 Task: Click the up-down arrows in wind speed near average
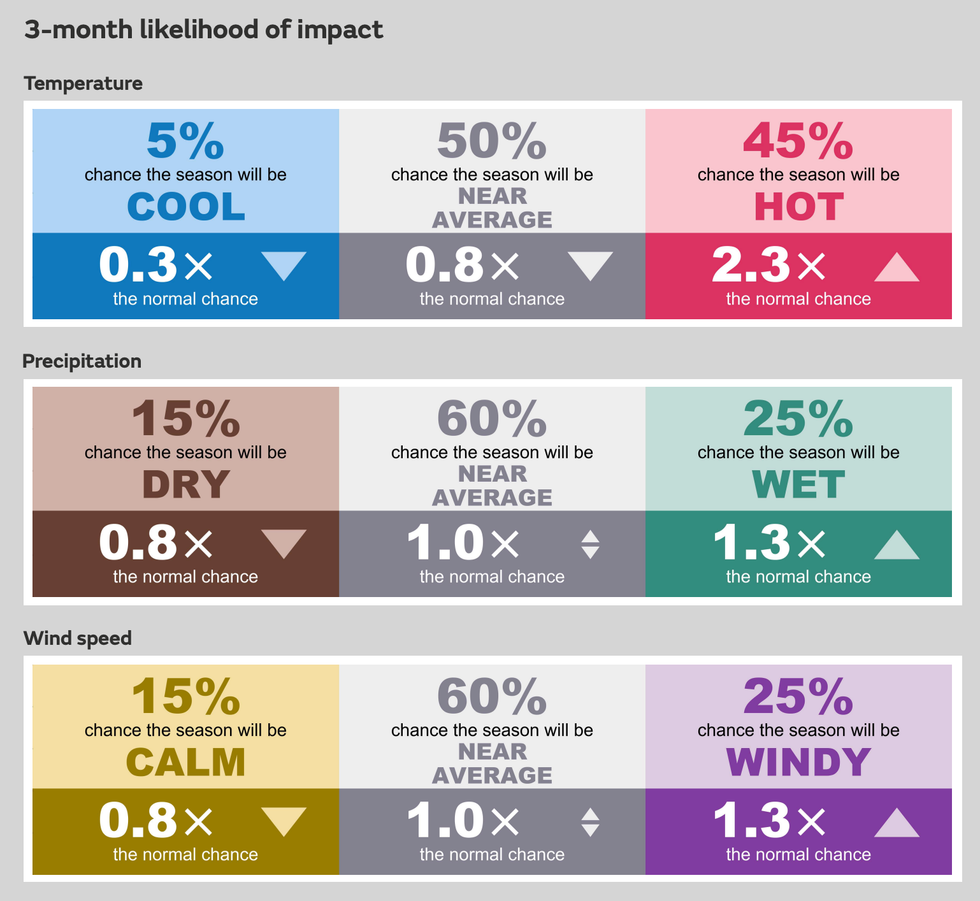coord(590,822)
